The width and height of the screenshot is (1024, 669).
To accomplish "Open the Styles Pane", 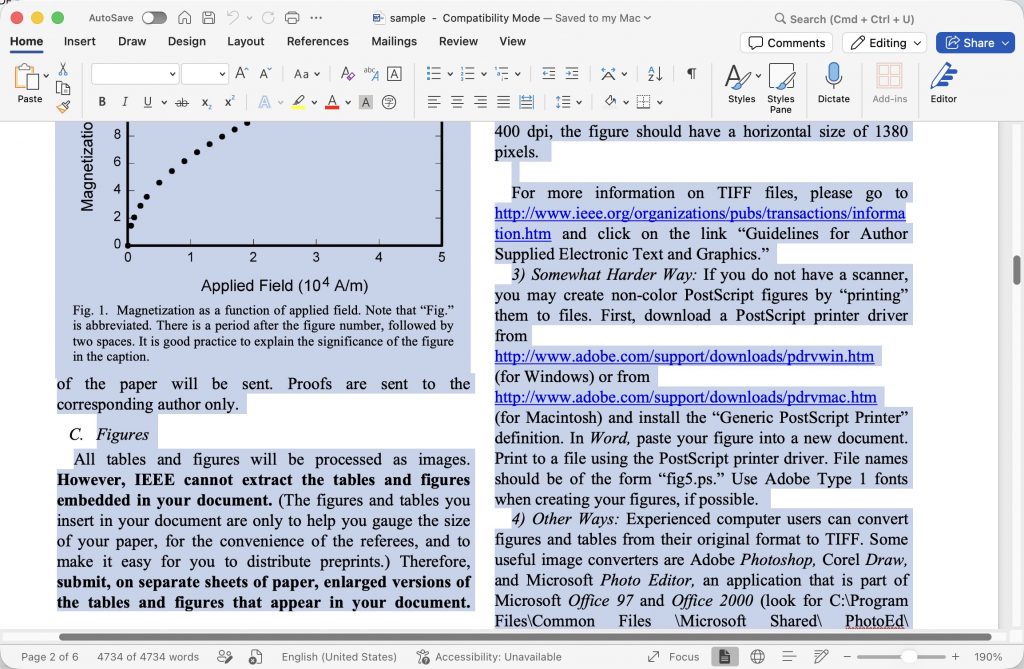I will point(780,88).
